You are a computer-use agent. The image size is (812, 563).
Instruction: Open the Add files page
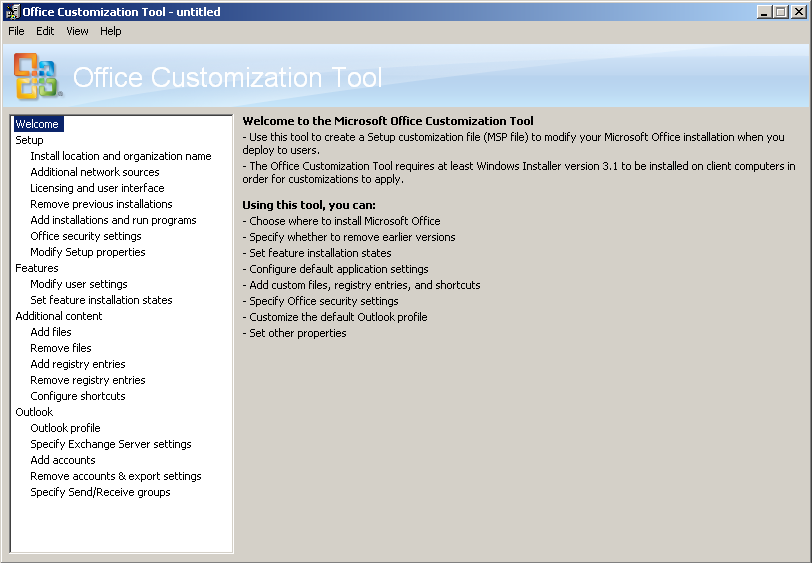(x=51, y=332)
